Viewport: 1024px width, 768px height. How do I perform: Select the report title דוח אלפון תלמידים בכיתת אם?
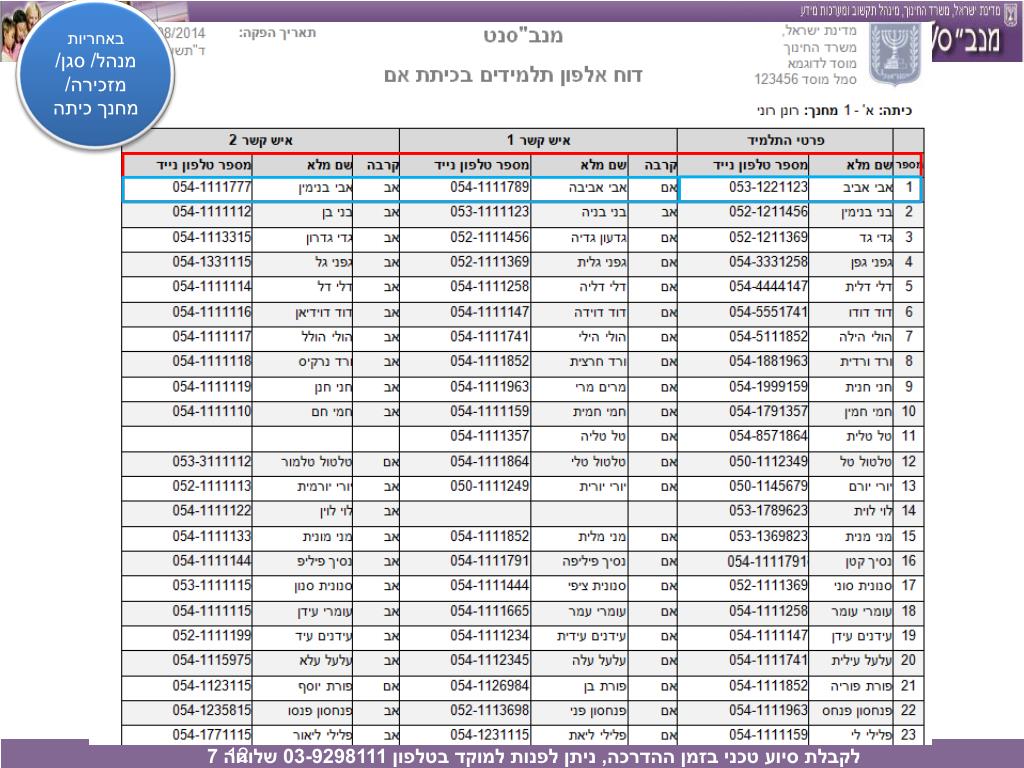(513, 76)
